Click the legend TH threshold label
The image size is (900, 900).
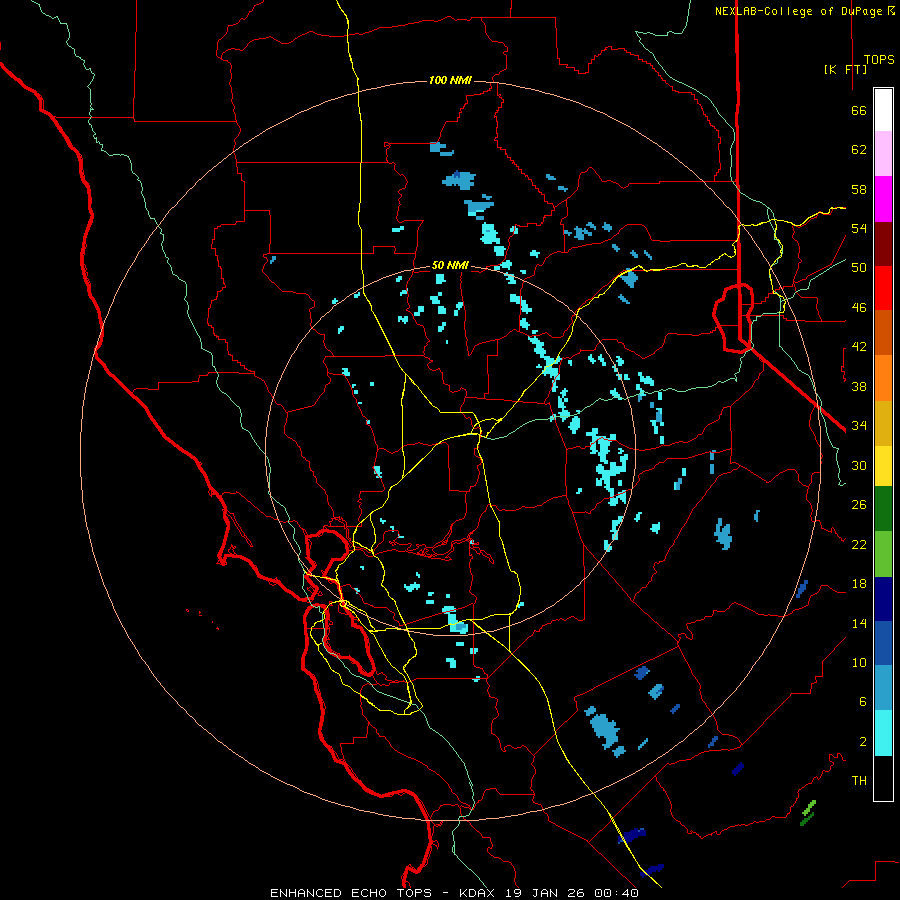point(859,781)
